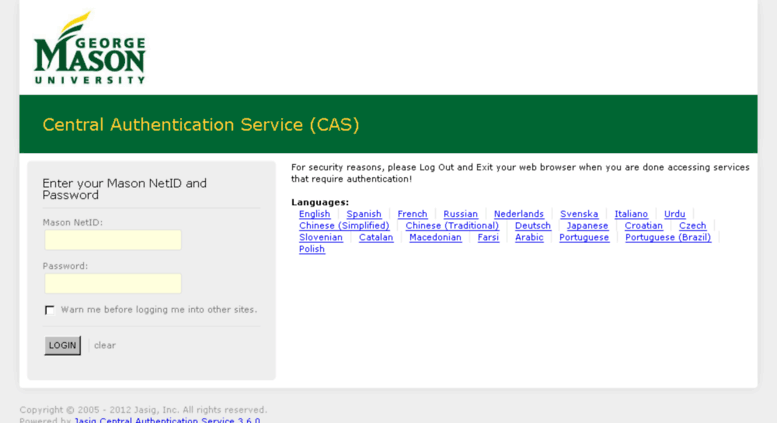Select the Russian language link
The image size is (777, 423).
(x=461, y=214)
